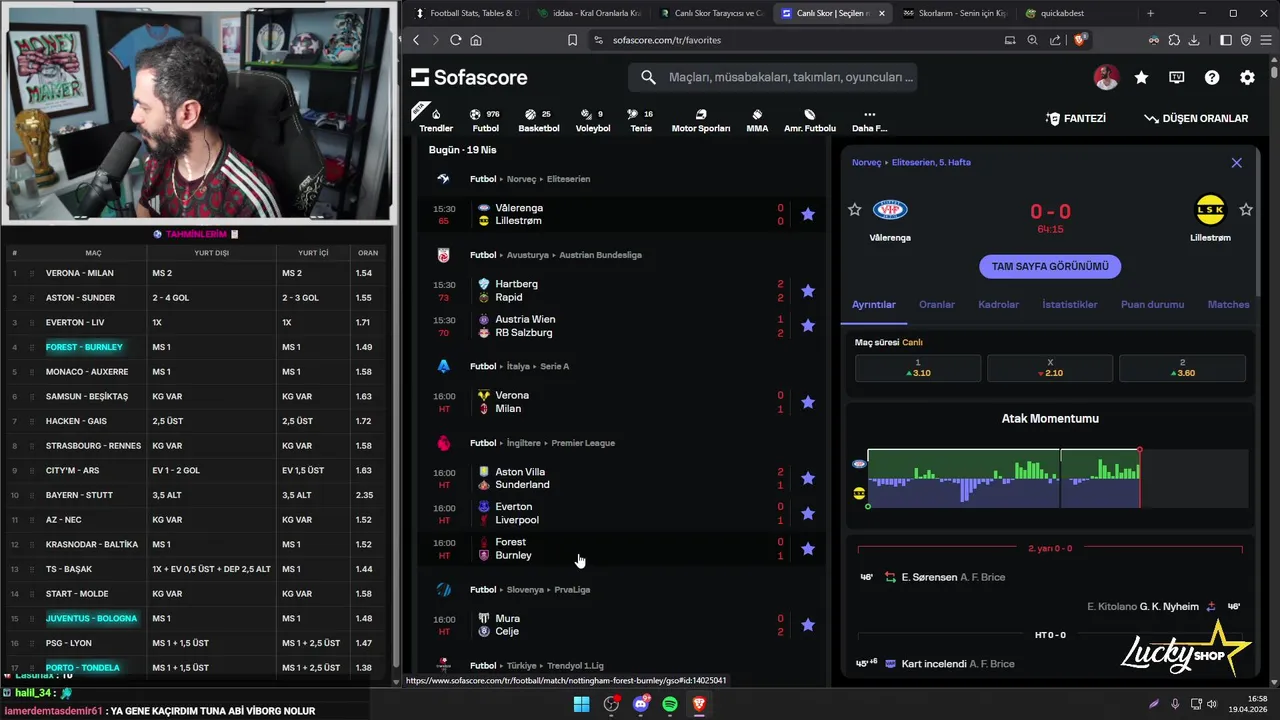1280x720 pixels.
Task: Open help question mark icon
Action: (1212, 77)
